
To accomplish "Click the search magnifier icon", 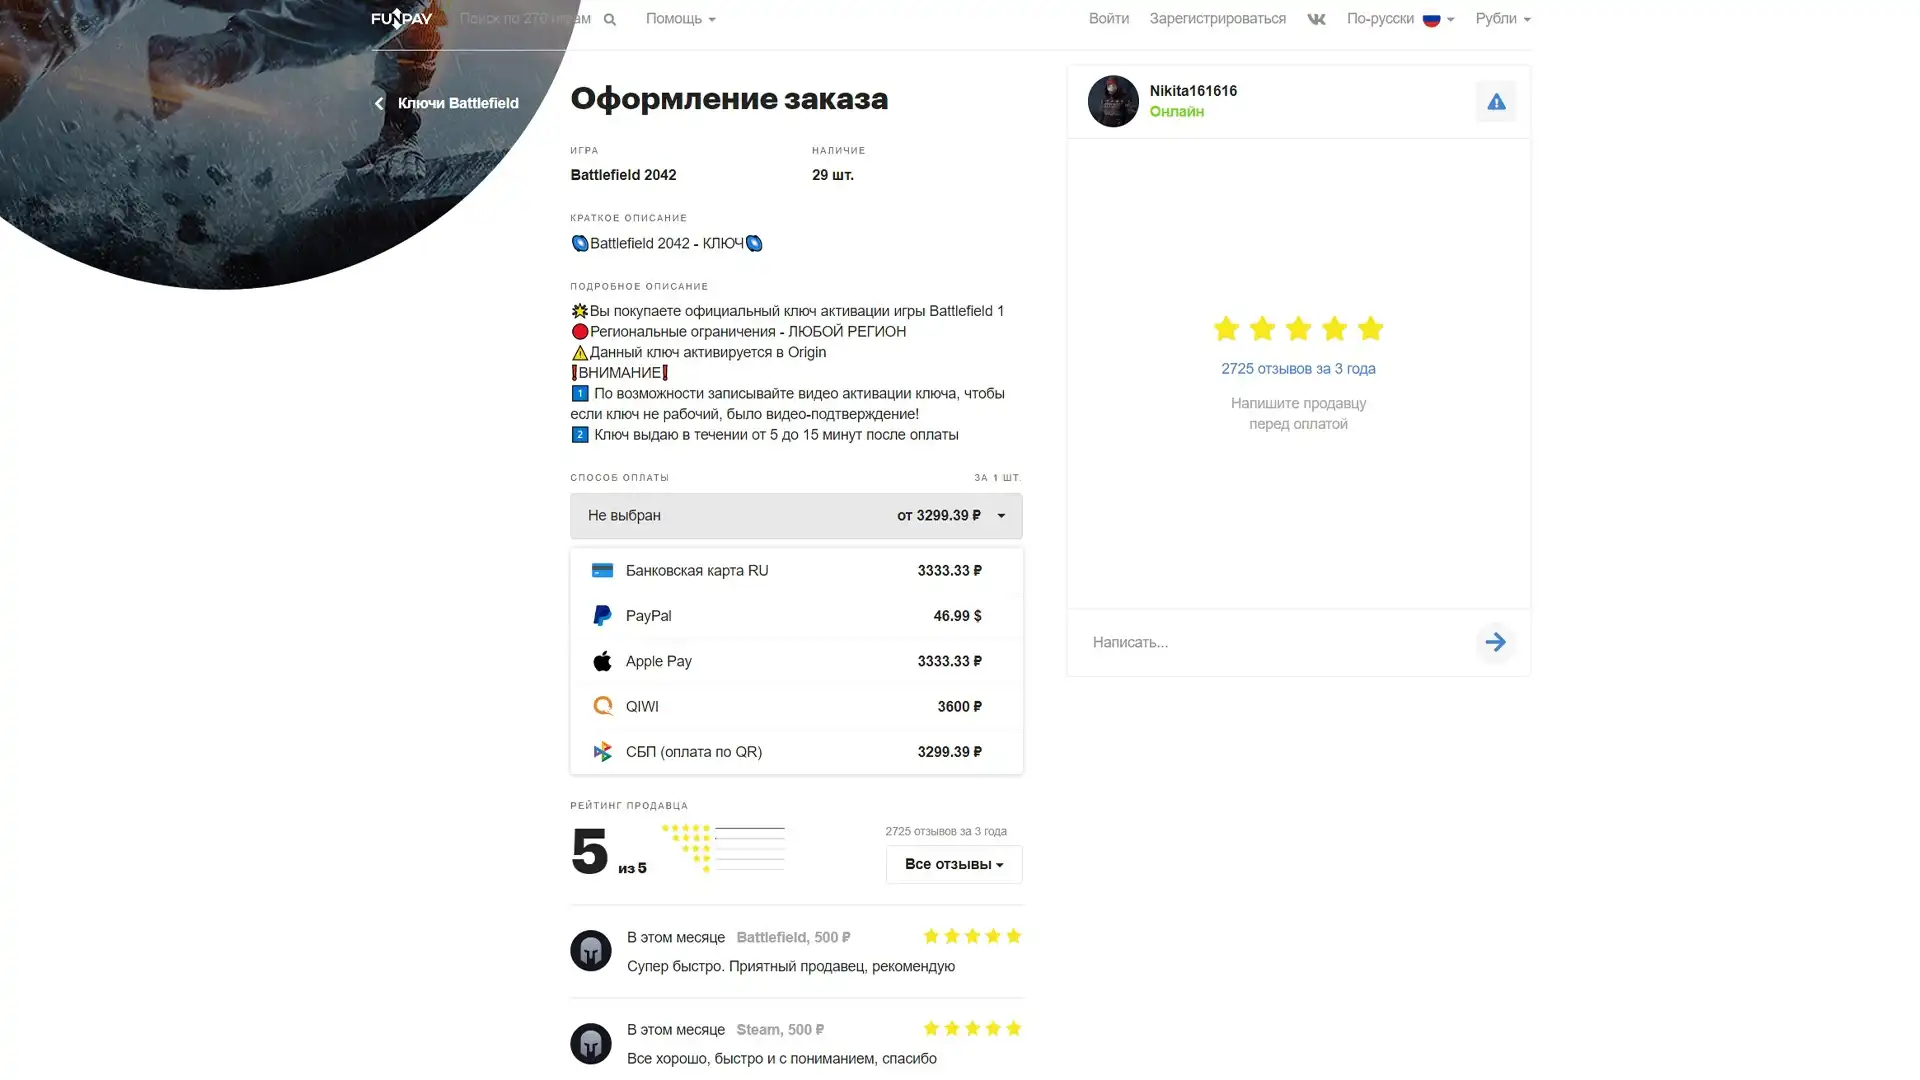I will pos(610,19).
